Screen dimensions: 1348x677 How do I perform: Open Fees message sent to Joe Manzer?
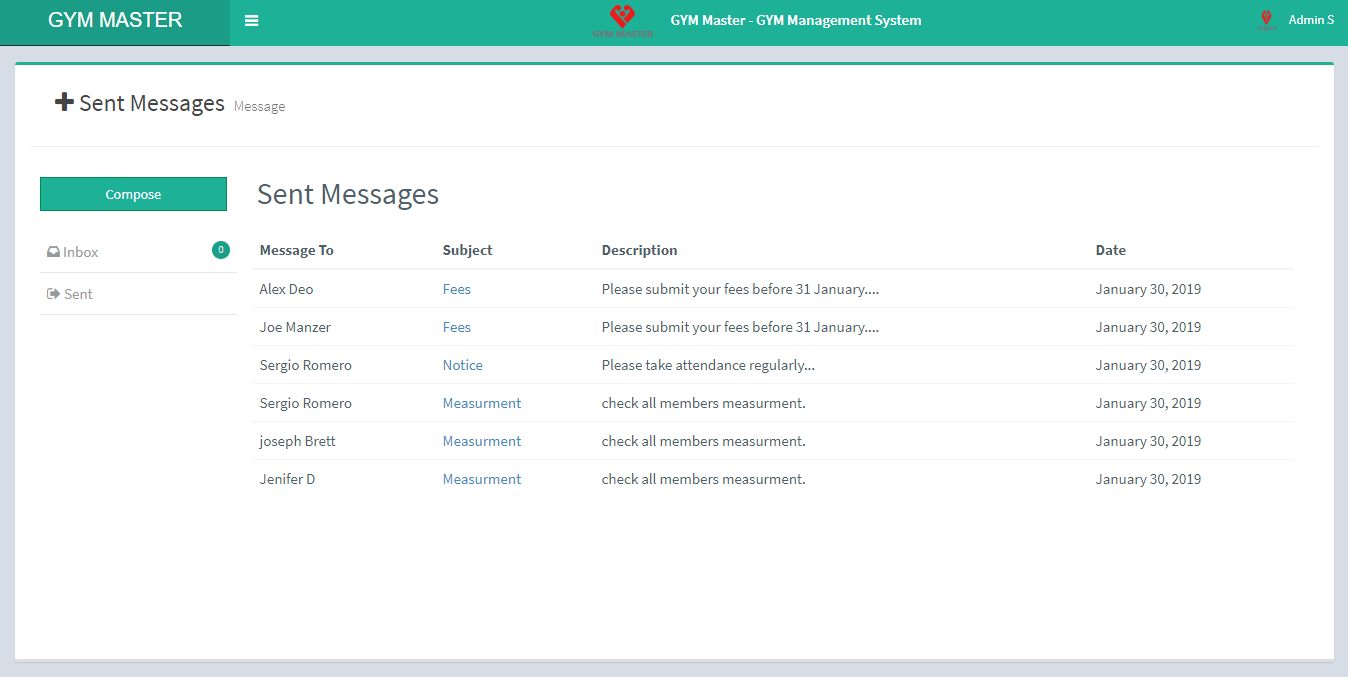click(x=456, y=328)
